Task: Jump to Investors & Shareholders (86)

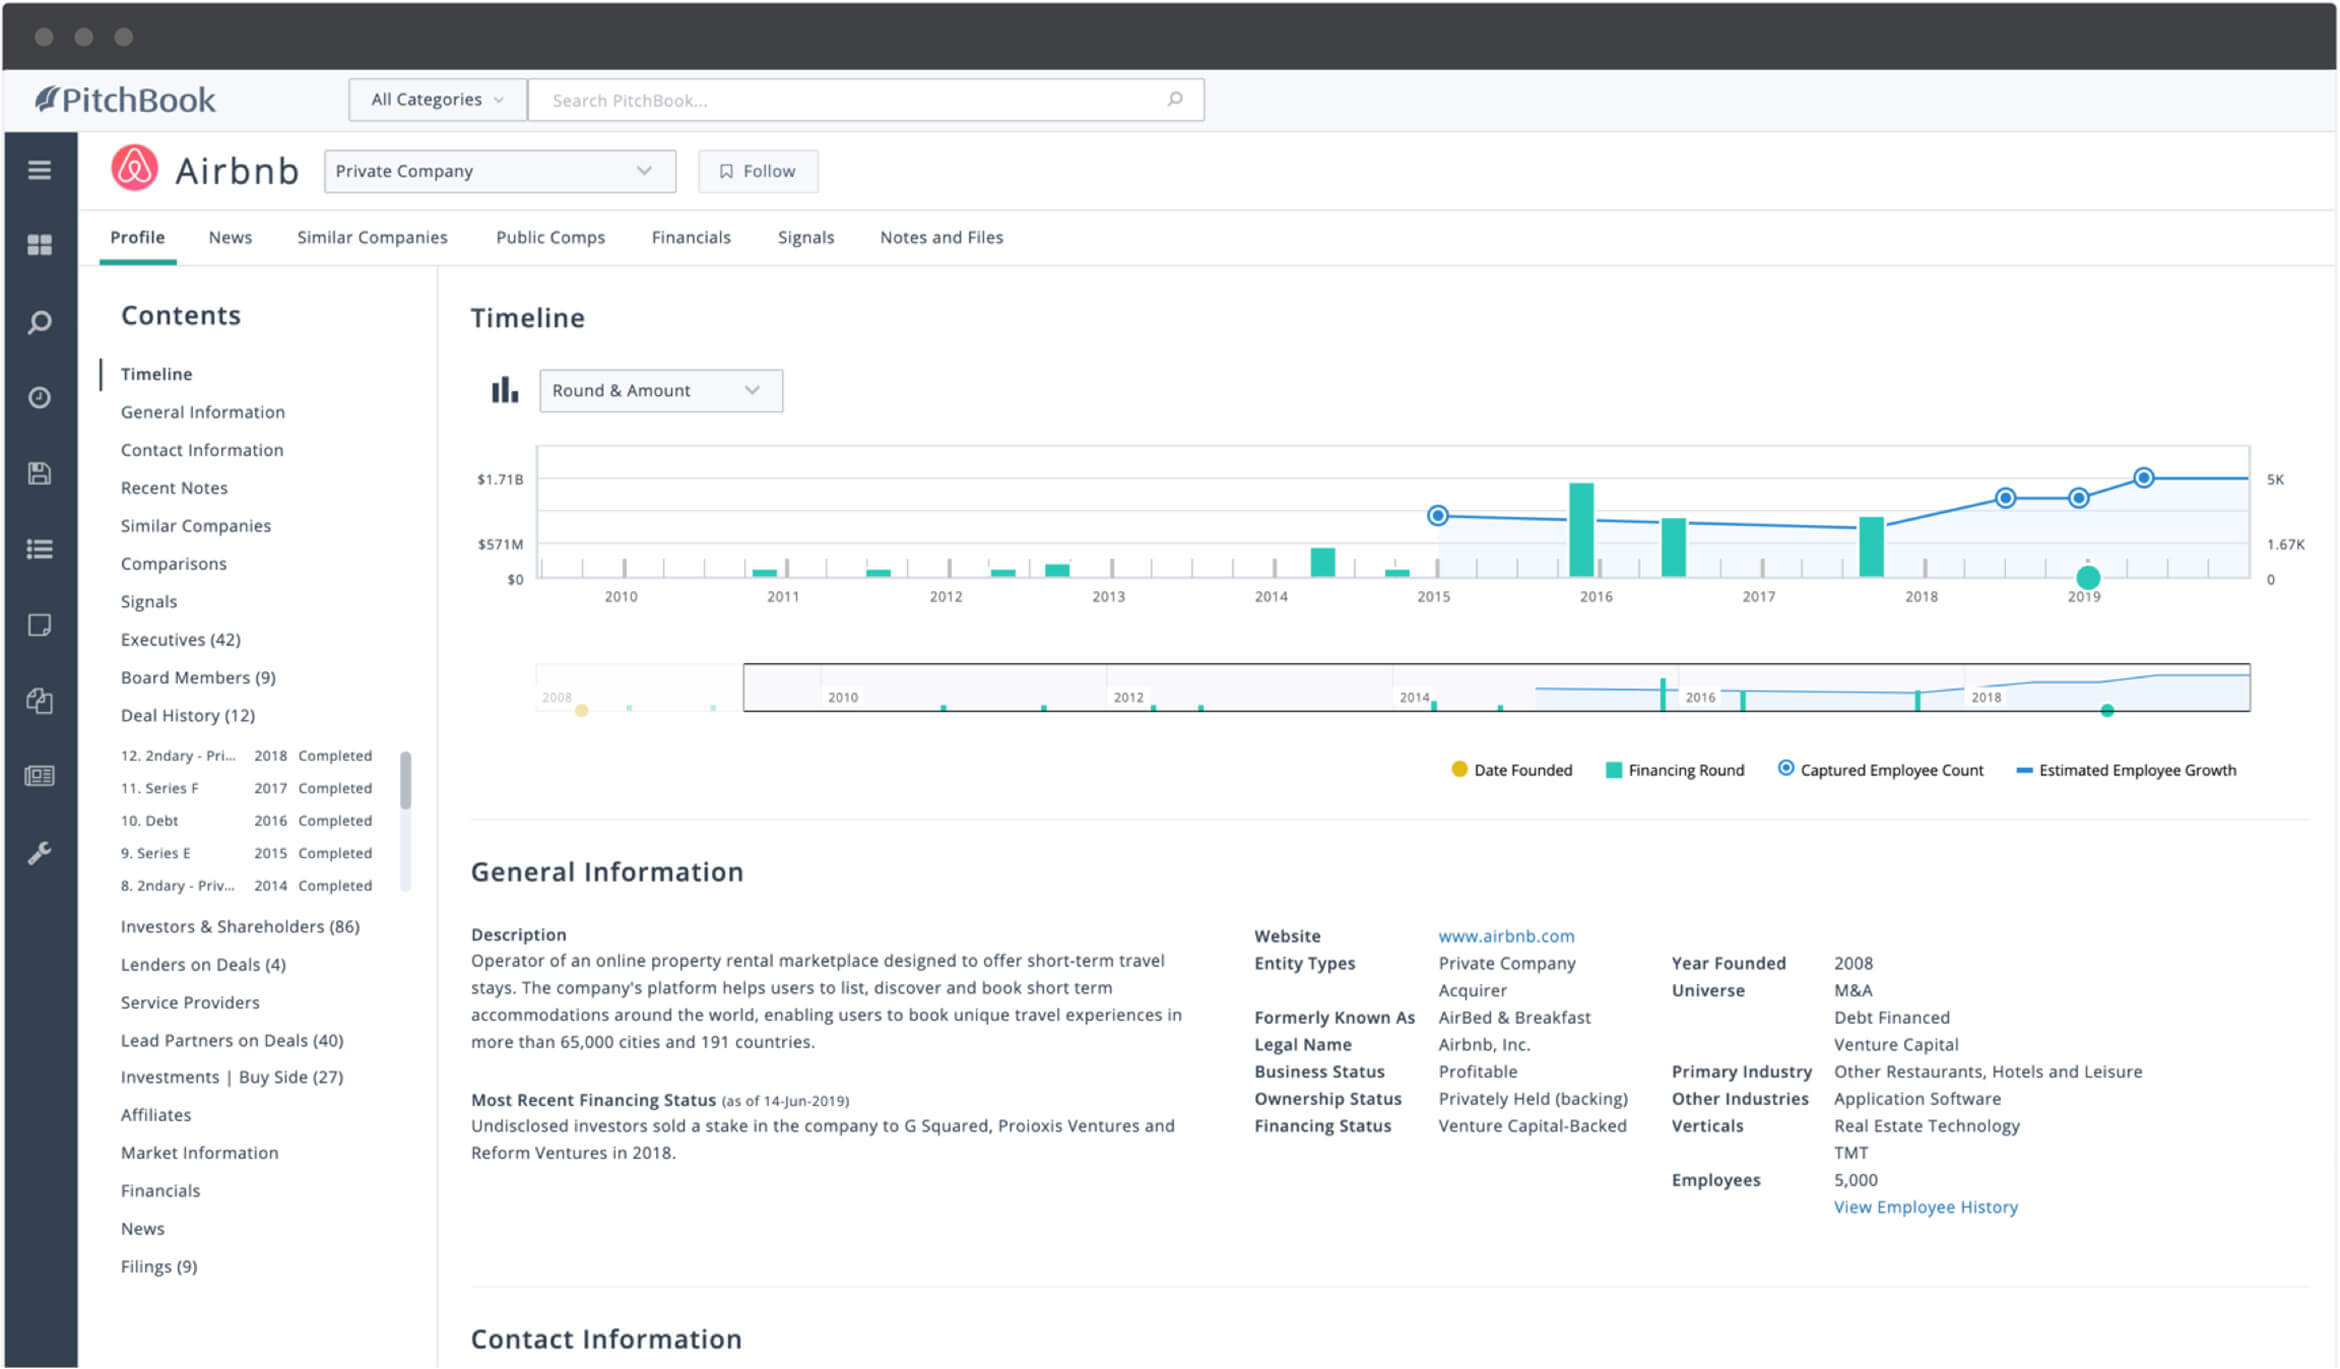Action: (240, 927)
